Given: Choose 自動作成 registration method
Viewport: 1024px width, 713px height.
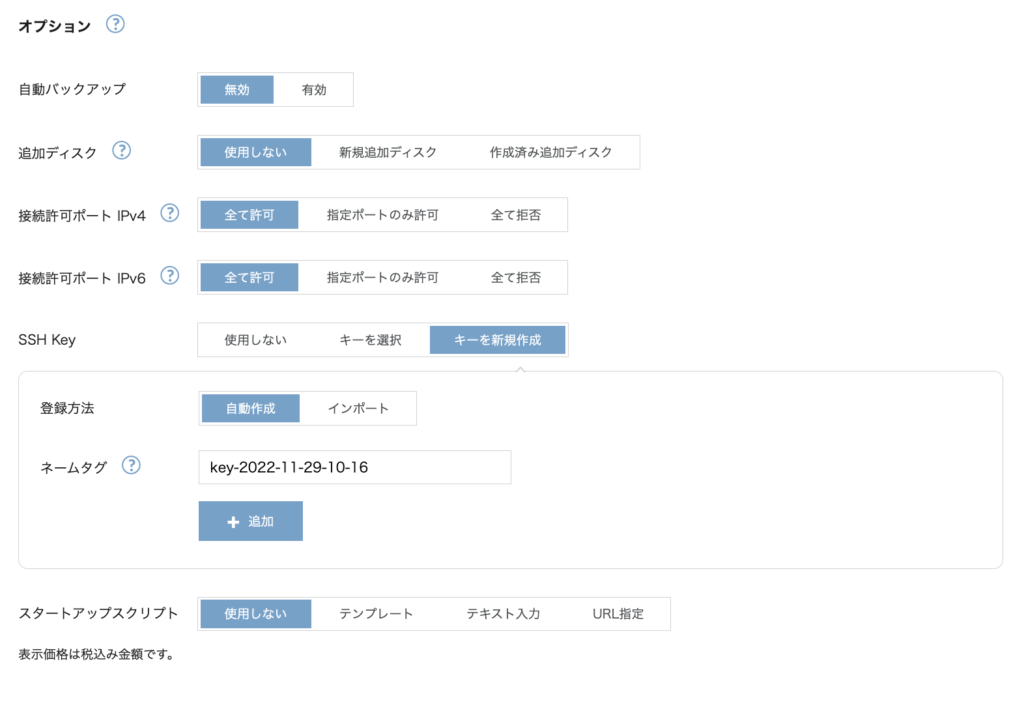Looking at the screenshot, I should [x=250, y=409].
